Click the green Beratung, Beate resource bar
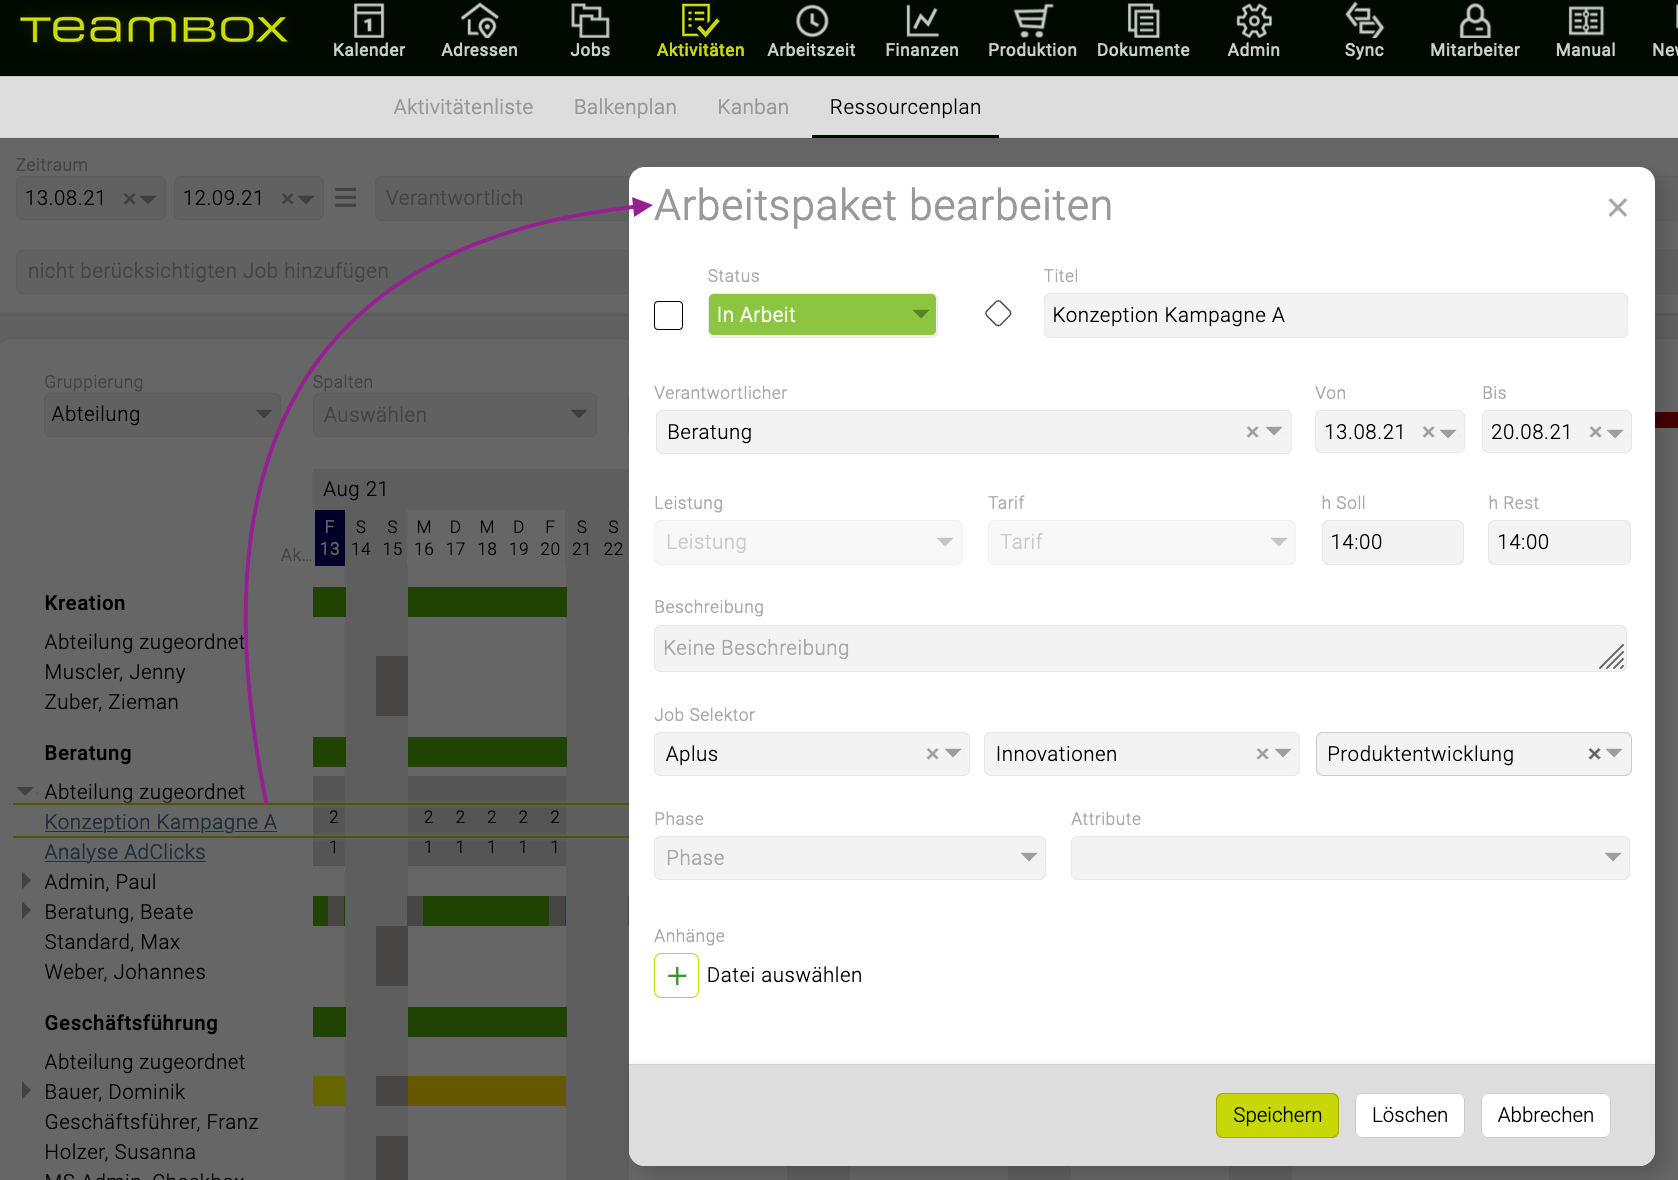This screenshot has width=1678, height=1180. click(x=485, y=911)
